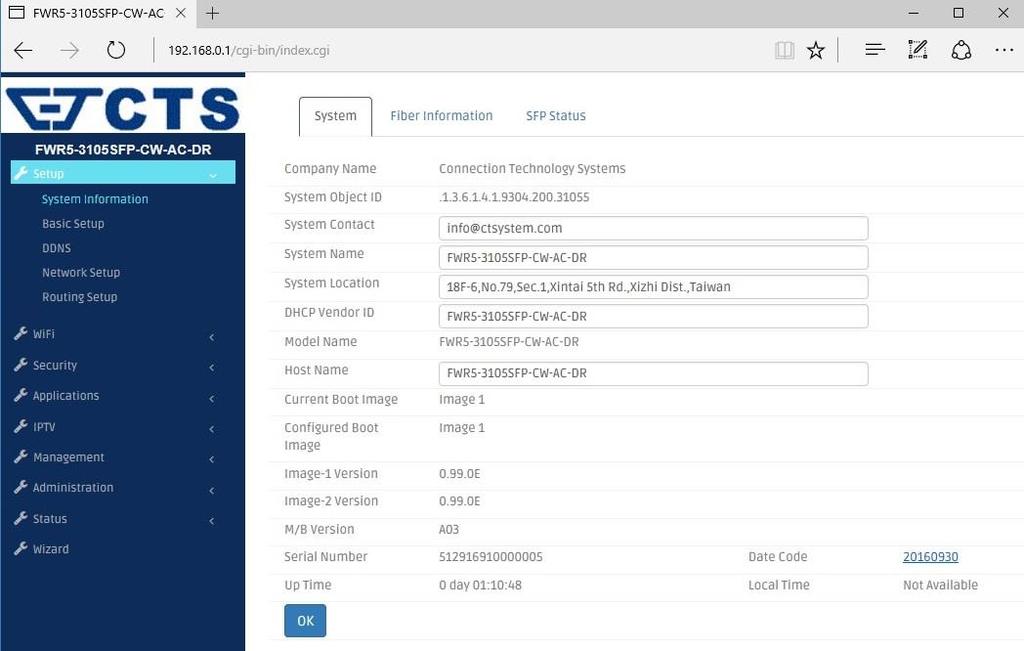1024x651 pixels.
Task: Click the wrench icon next to Setup
Action: (21, 173)
